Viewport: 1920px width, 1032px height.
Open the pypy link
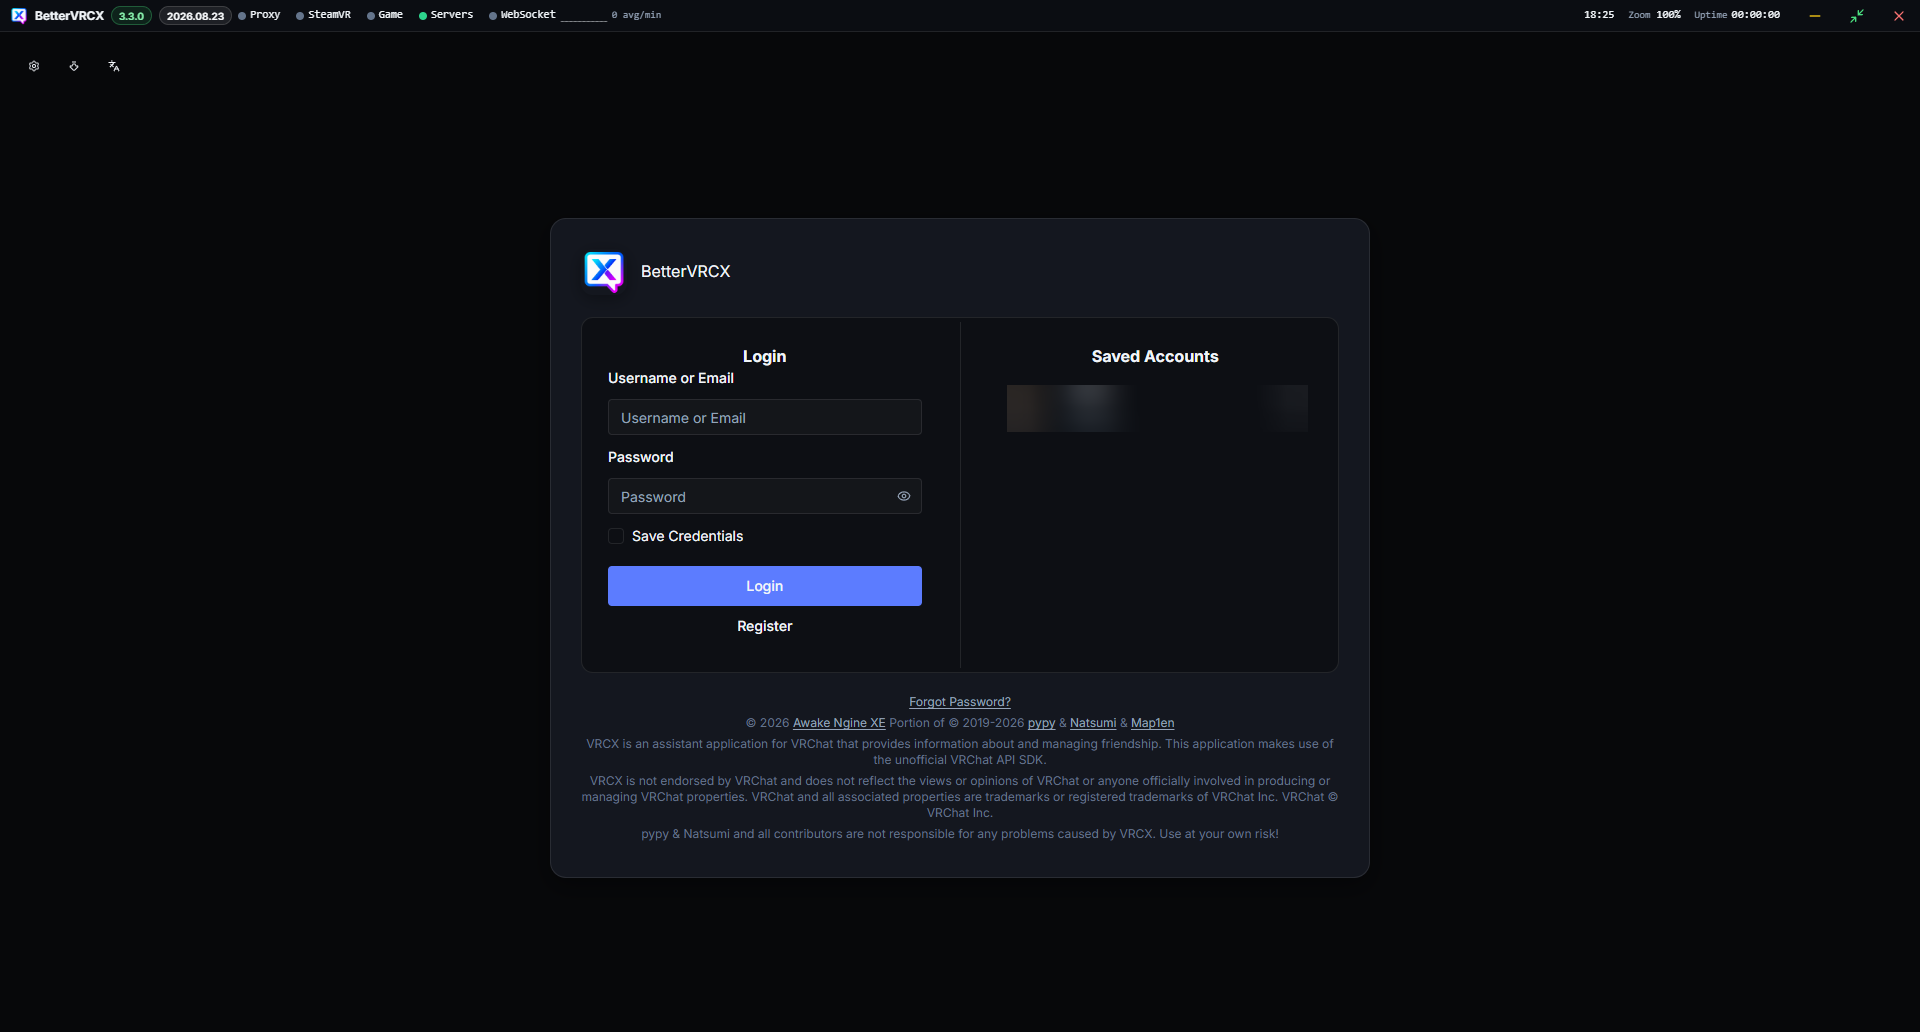tap(1041, 723)
